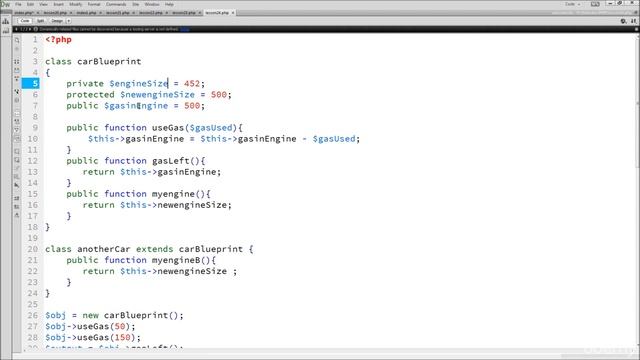Viewport: 640px width, 360px height.
Task: Open the Open Documents list icon
Action: [x=17, y=40]
